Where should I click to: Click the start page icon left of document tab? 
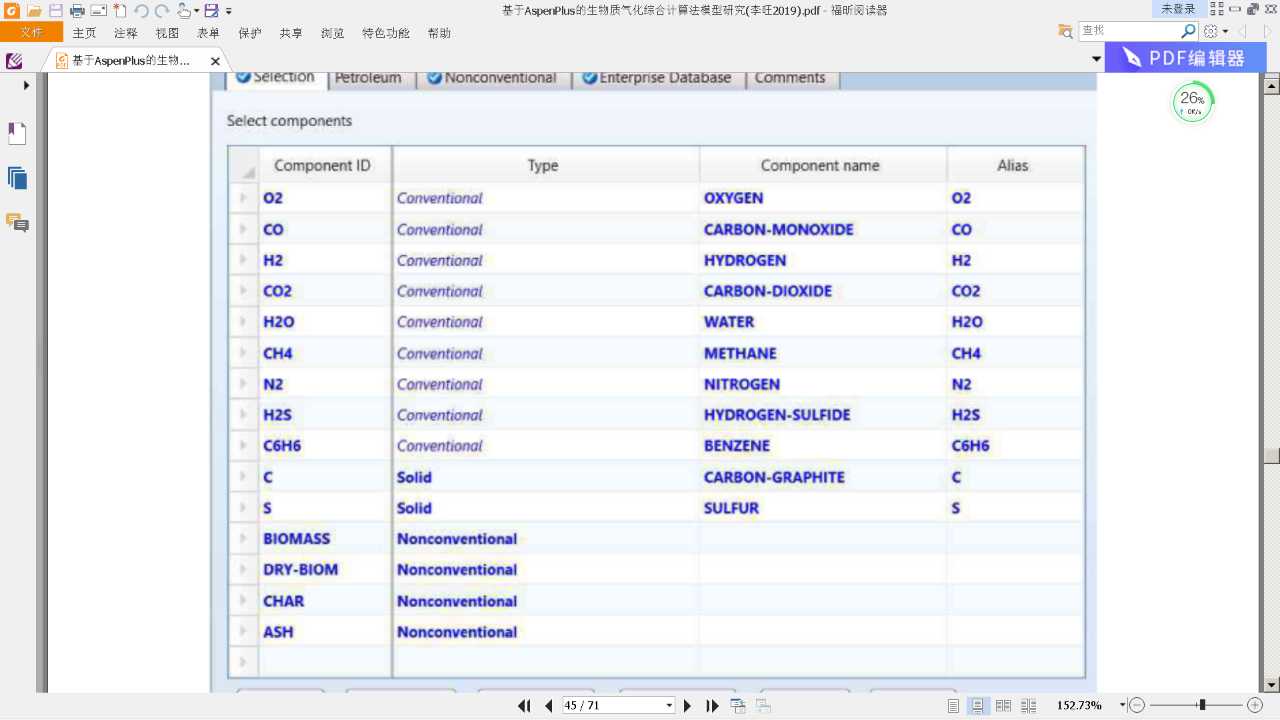(14, 61)
